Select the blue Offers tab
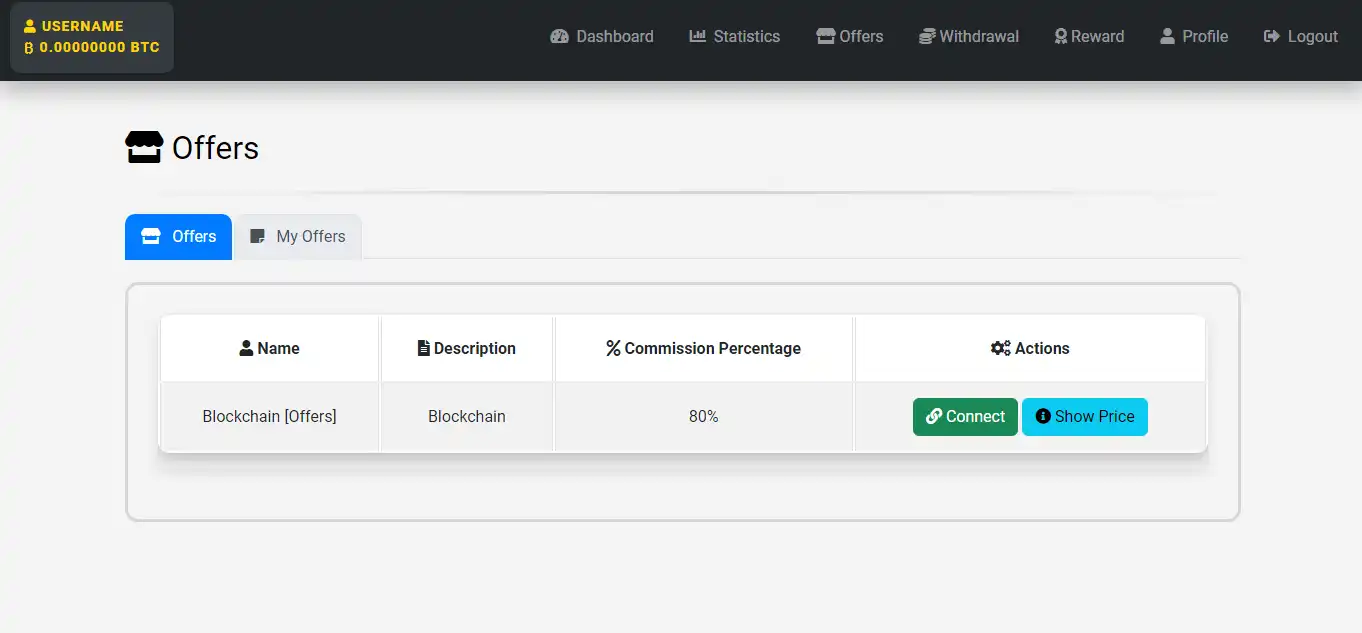This screenshot has width=1362, height=633. tap(179, 237)
